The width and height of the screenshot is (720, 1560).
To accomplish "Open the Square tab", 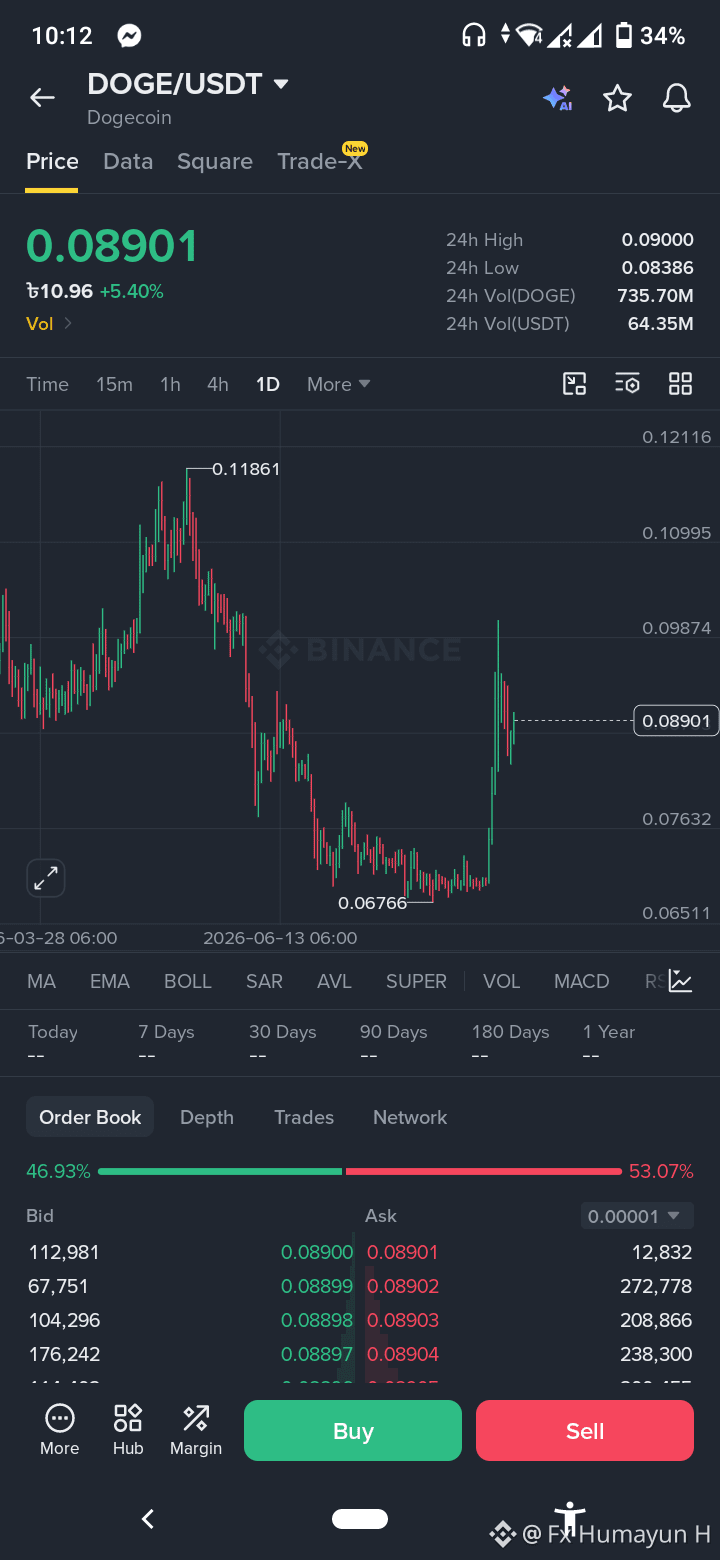I will click(x=215, y=162).
